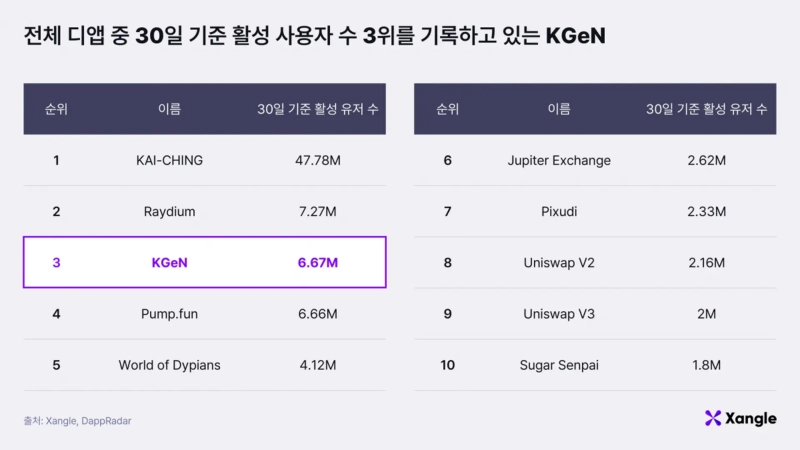Click the left table's 순위 header
This screenshot has width=800, height=450.
(56, 109)
